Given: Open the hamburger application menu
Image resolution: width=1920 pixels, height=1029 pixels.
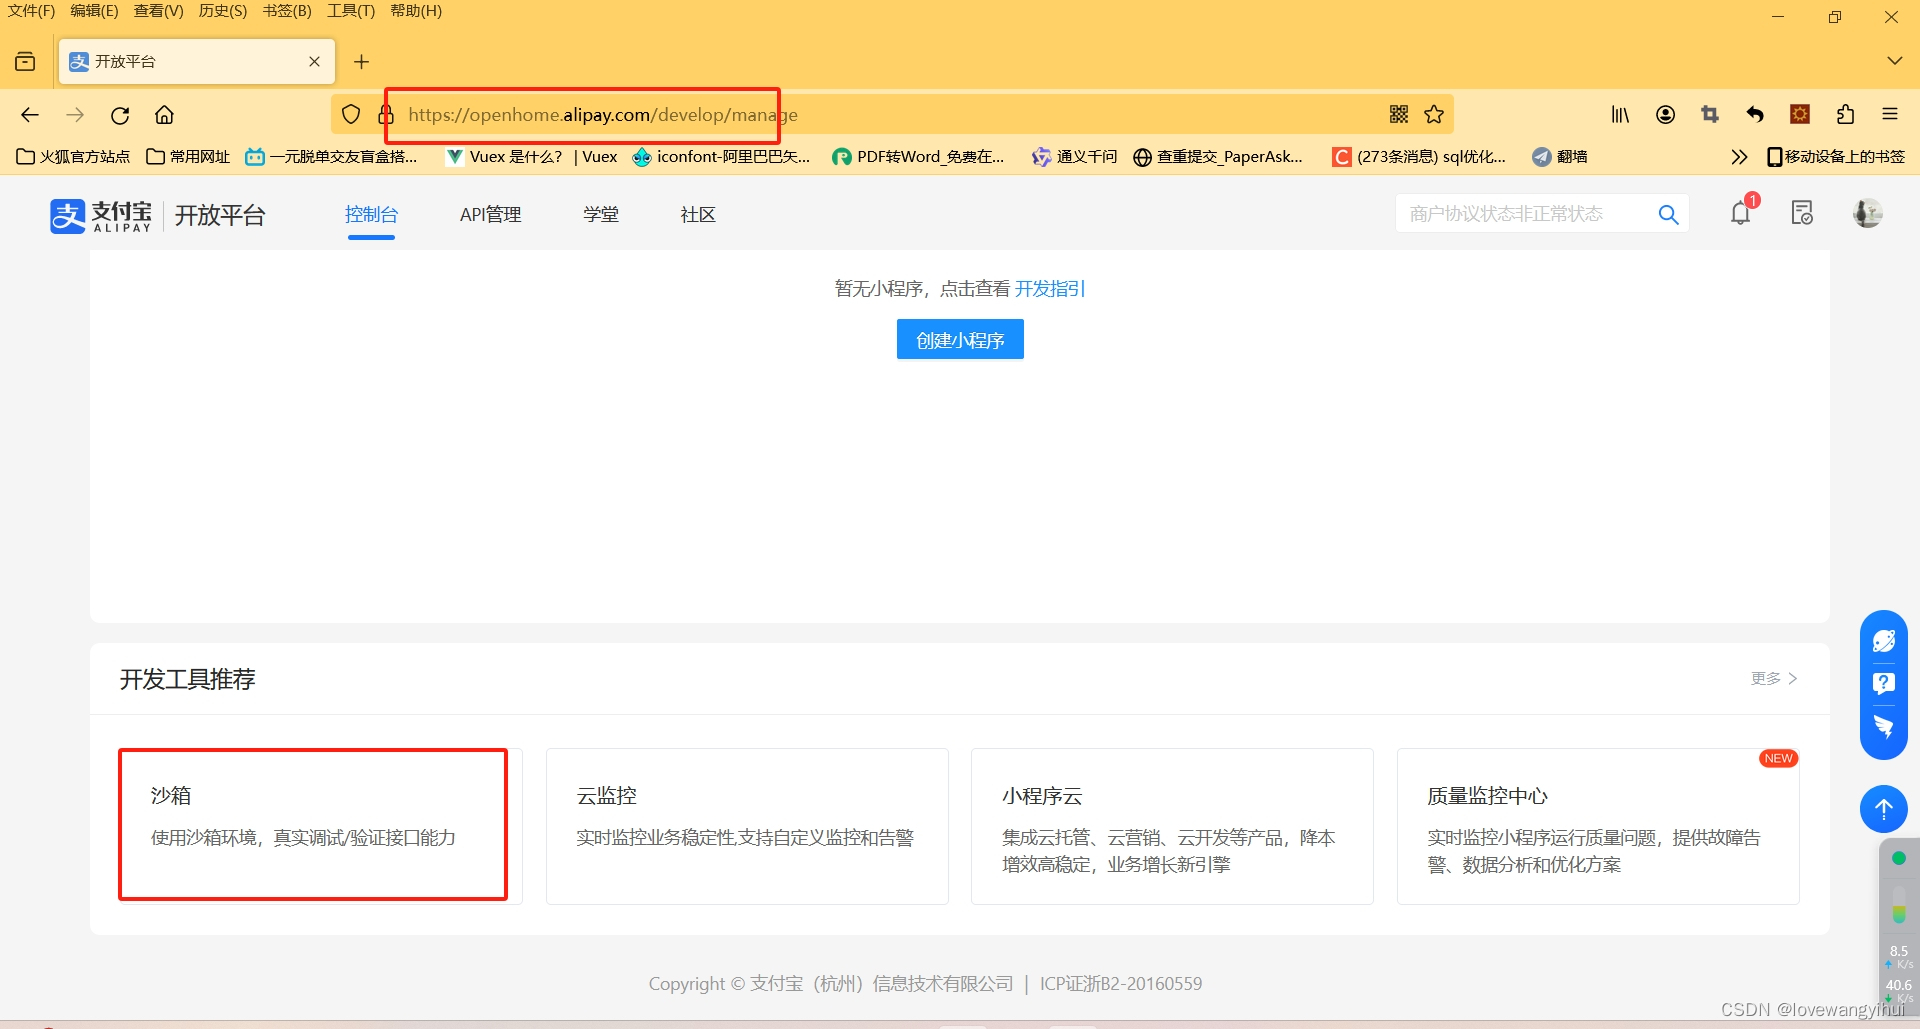Looking at the screenshot, I should [1890, 115].
